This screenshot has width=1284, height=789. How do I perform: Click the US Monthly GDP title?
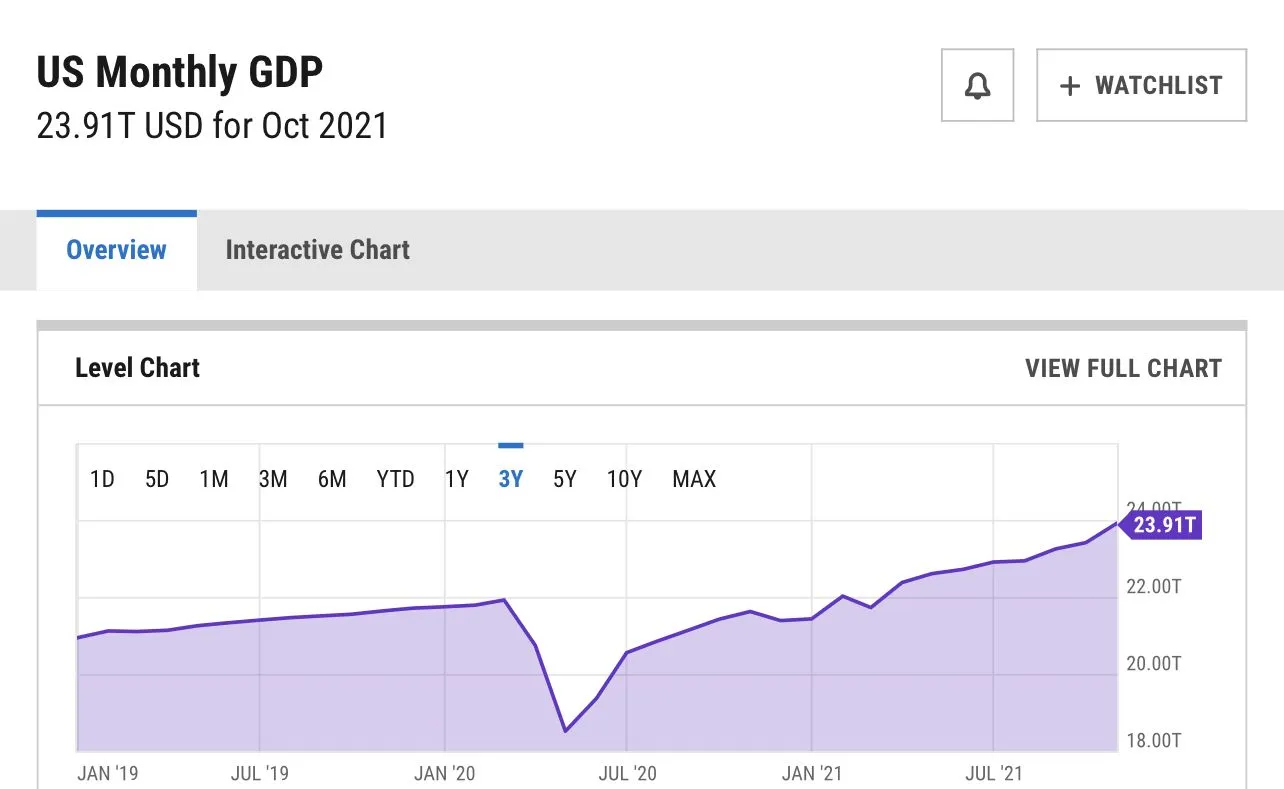click(180, 73)
